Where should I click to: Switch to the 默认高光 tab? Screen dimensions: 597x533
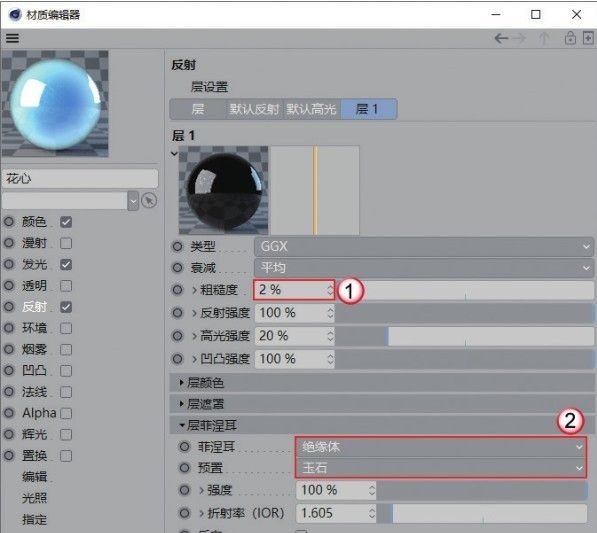pos(311,109)
